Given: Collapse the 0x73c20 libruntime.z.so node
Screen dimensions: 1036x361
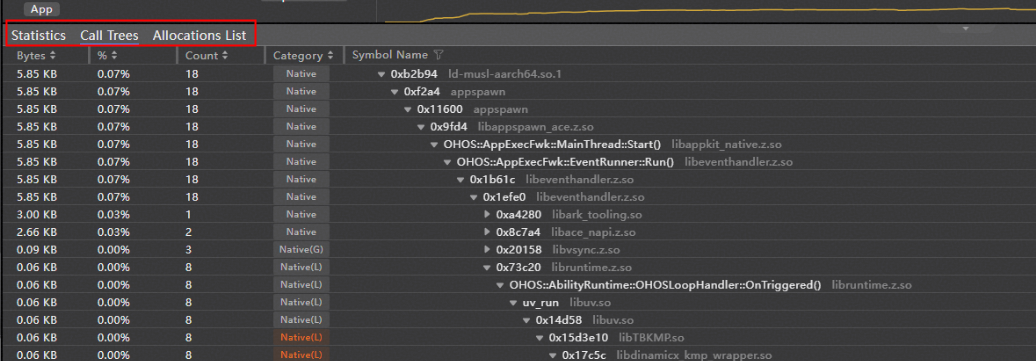Looking at the screenshot, I should click(x=487, y=268).
